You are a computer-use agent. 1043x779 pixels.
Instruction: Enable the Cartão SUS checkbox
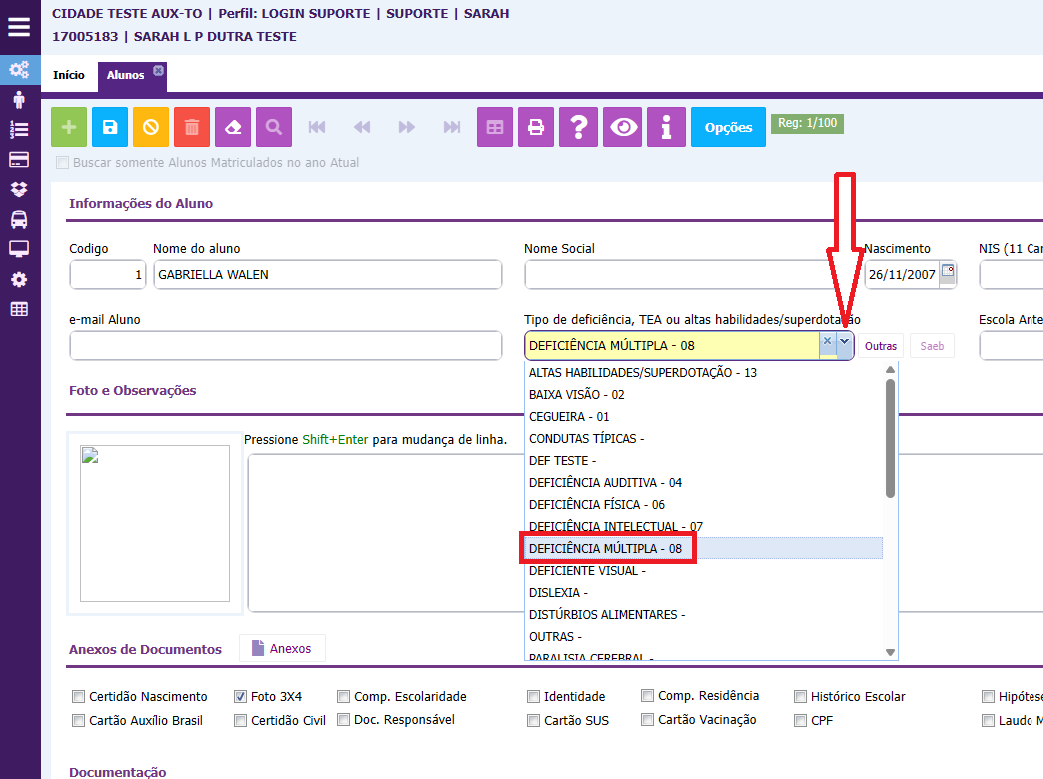coord(534,720)
